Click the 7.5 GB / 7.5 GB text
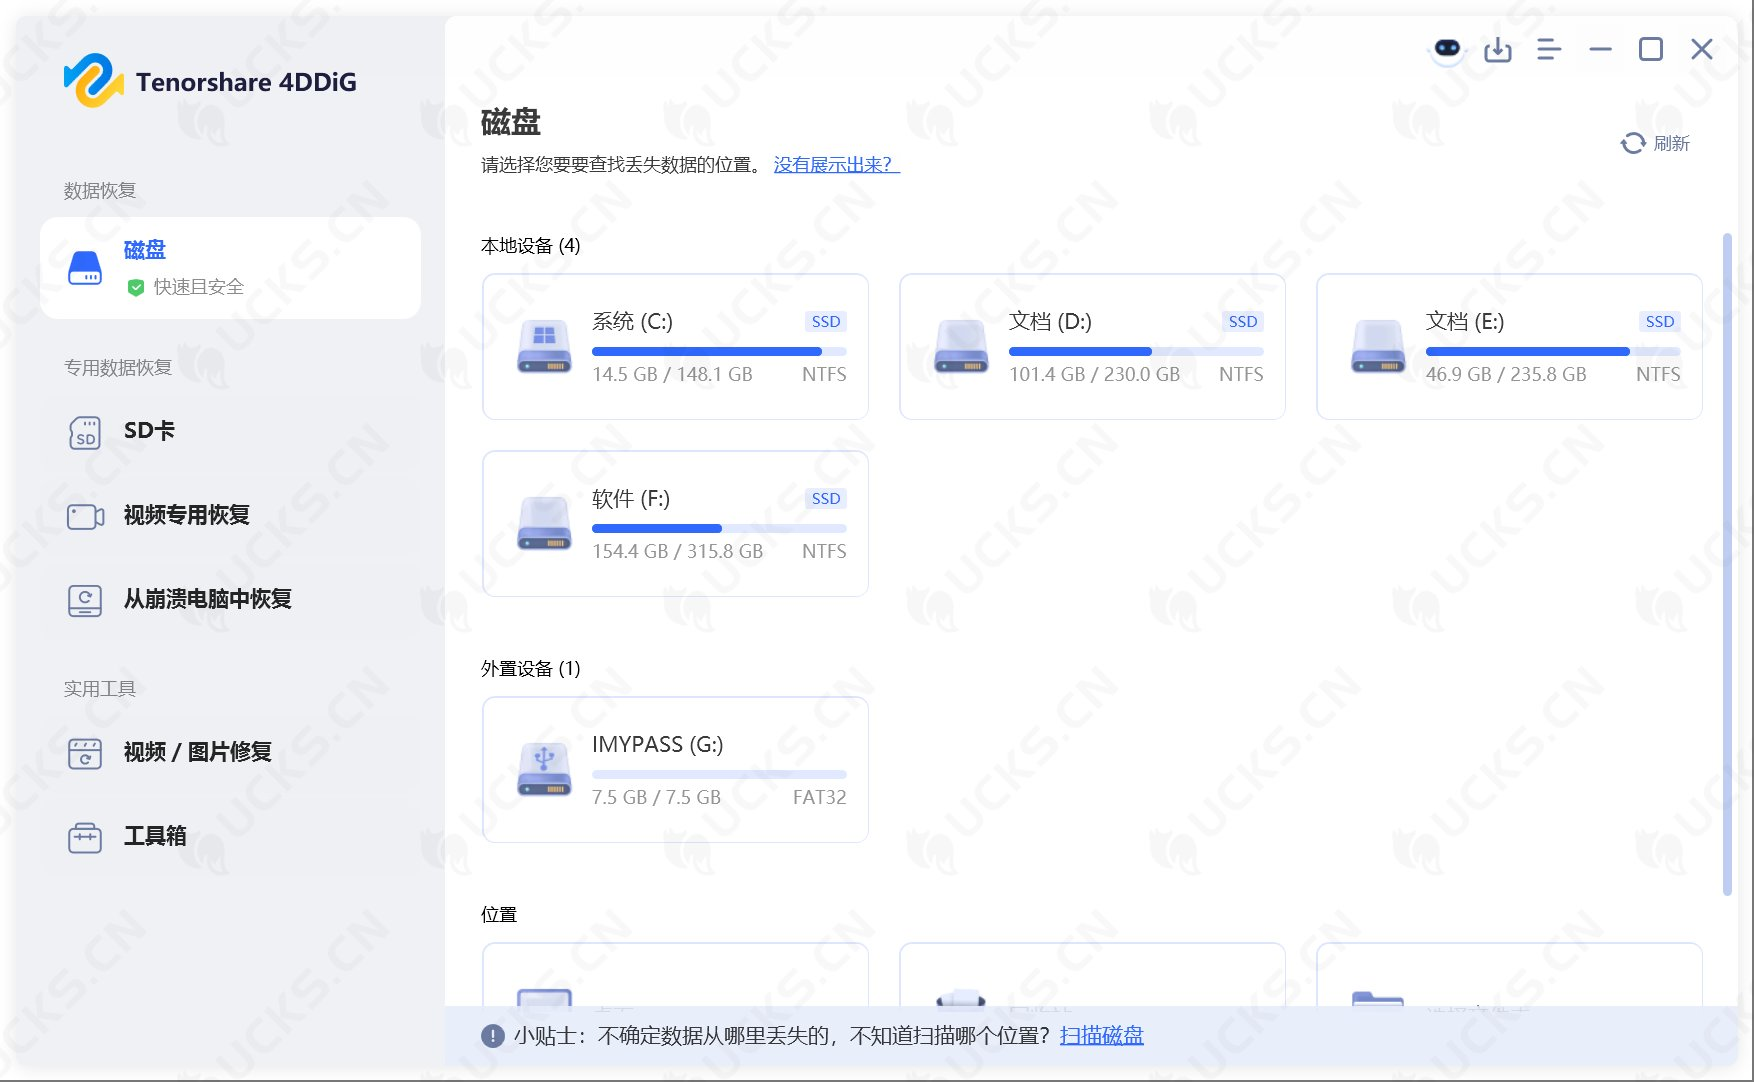The height and width of the screenshot is (1082, 1754). tap(656, 797)
